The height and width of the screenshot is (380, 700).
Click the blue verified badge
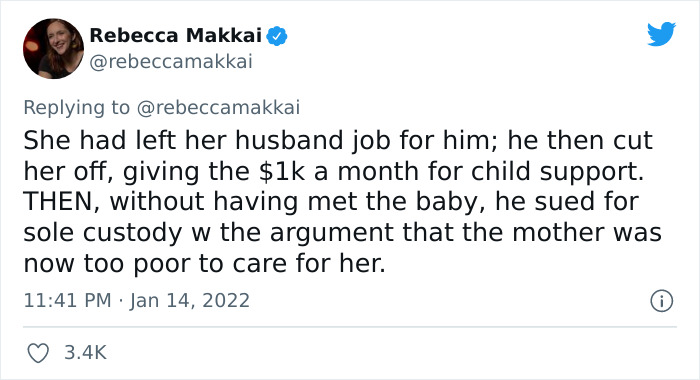(x=277, y=36)
